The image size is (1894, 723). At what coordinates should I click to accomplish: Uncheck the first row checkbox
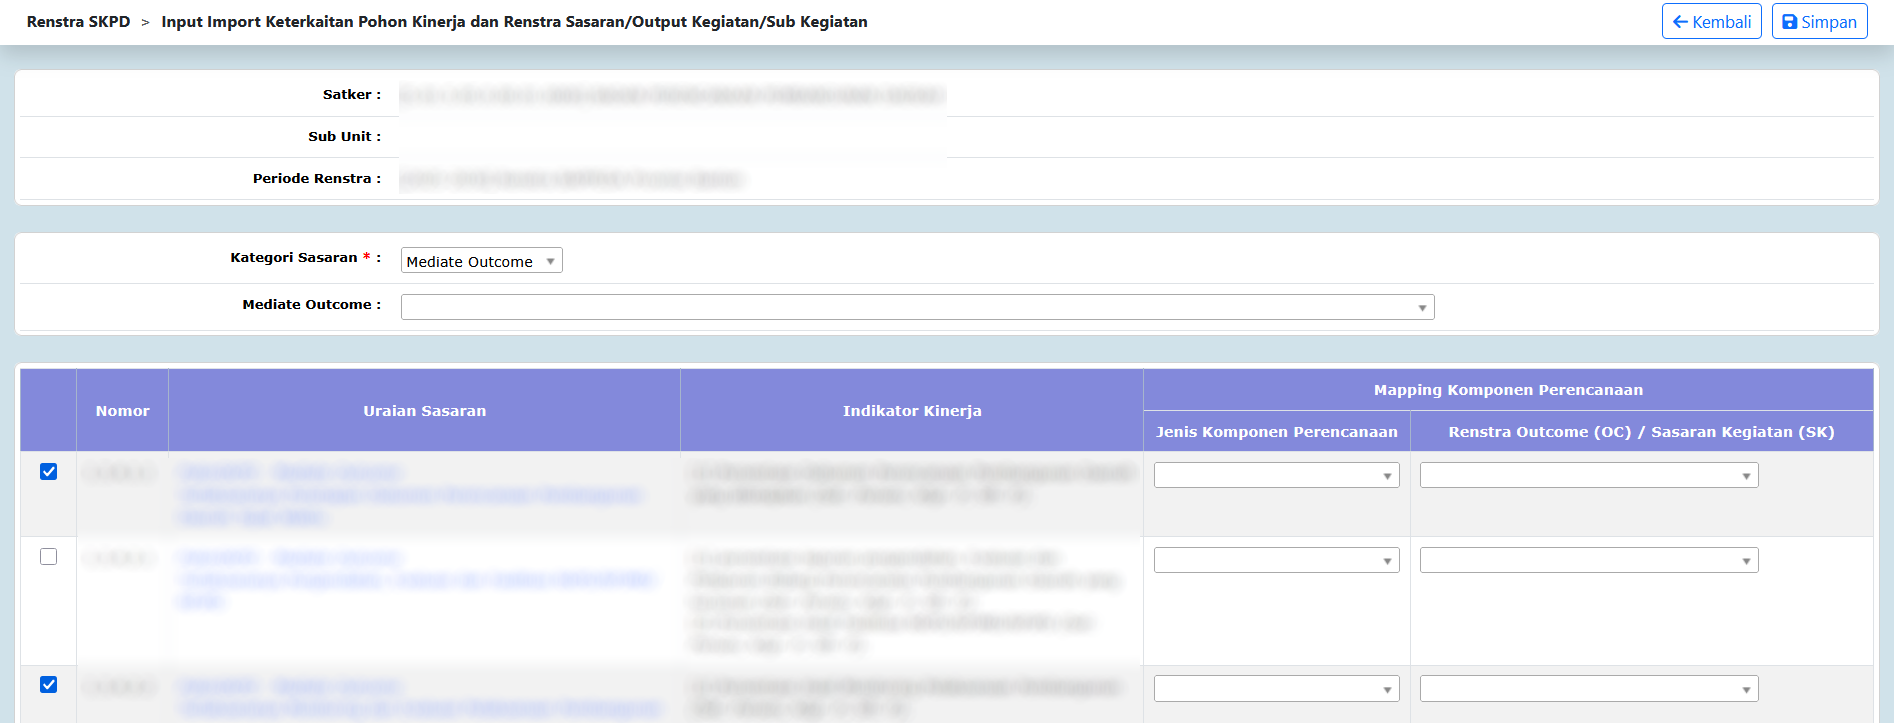coord(48,472)
